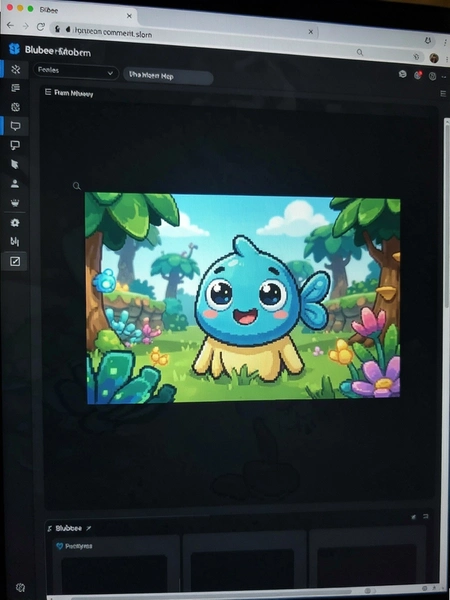Close the Blbee browser tab
Image resolution: width=450 pixels, height=600 pixels.
pyautogui.click(x=129, y=16)
